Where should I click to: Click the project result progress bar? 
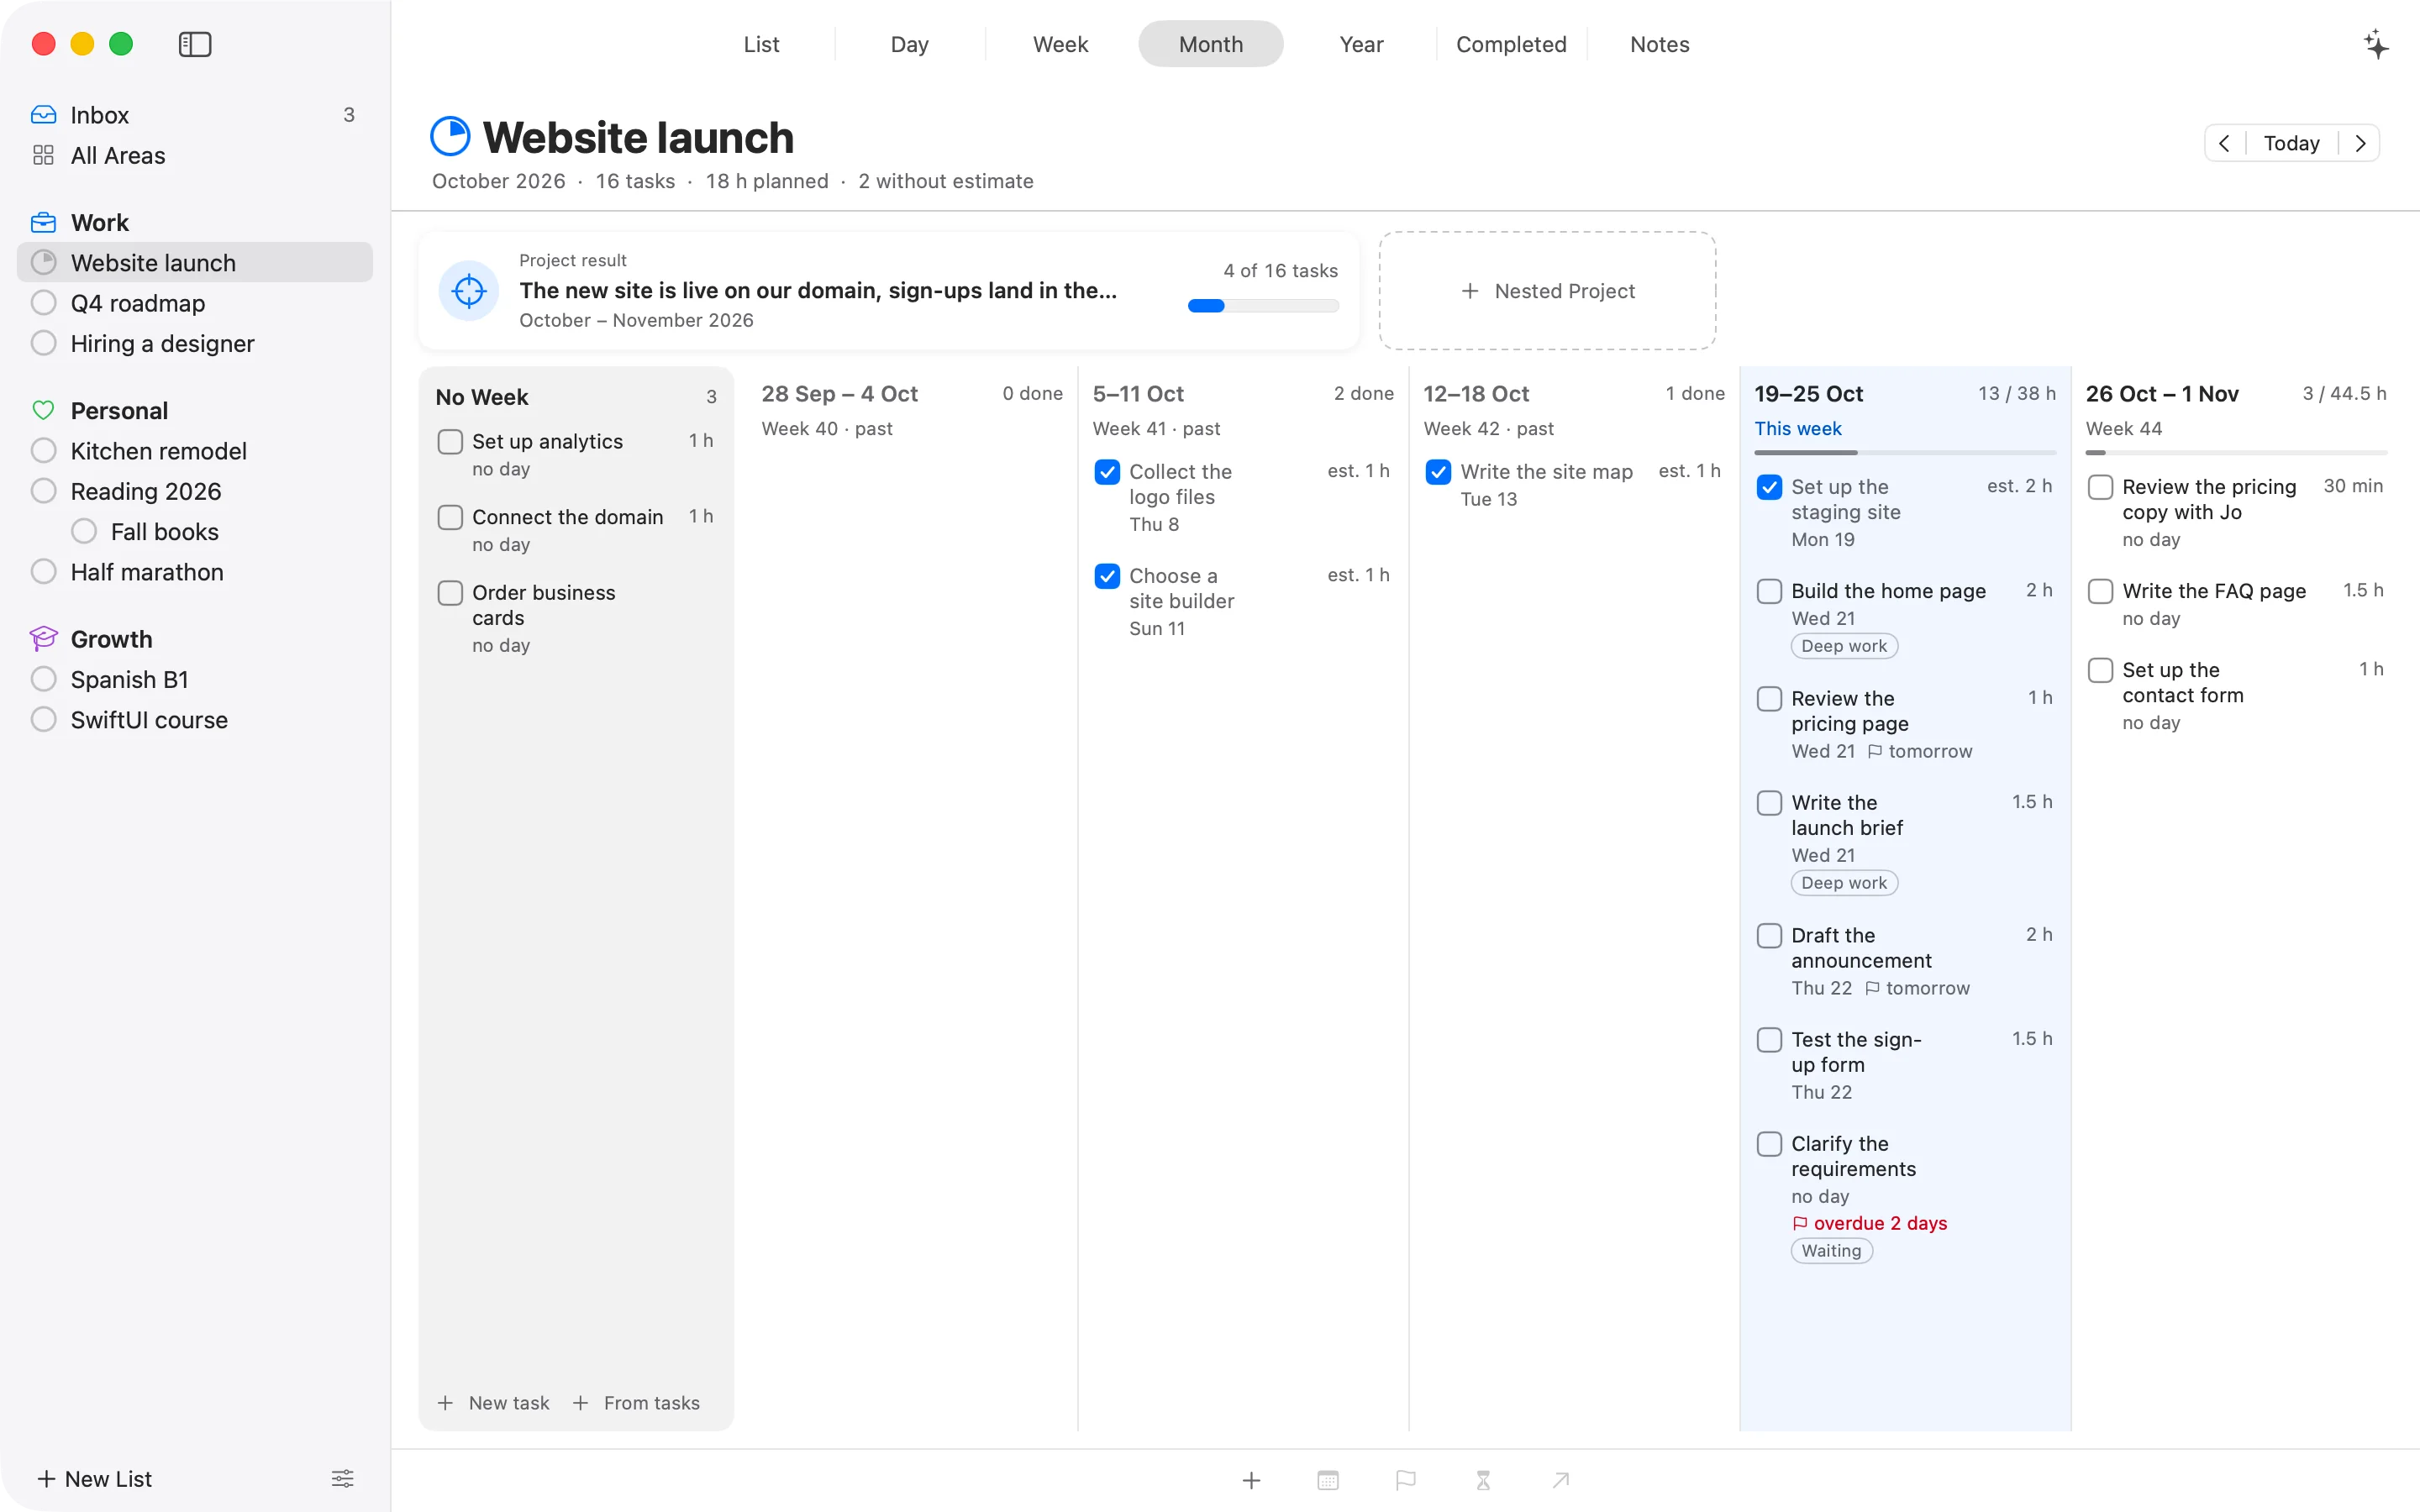tap(1263, 306)
